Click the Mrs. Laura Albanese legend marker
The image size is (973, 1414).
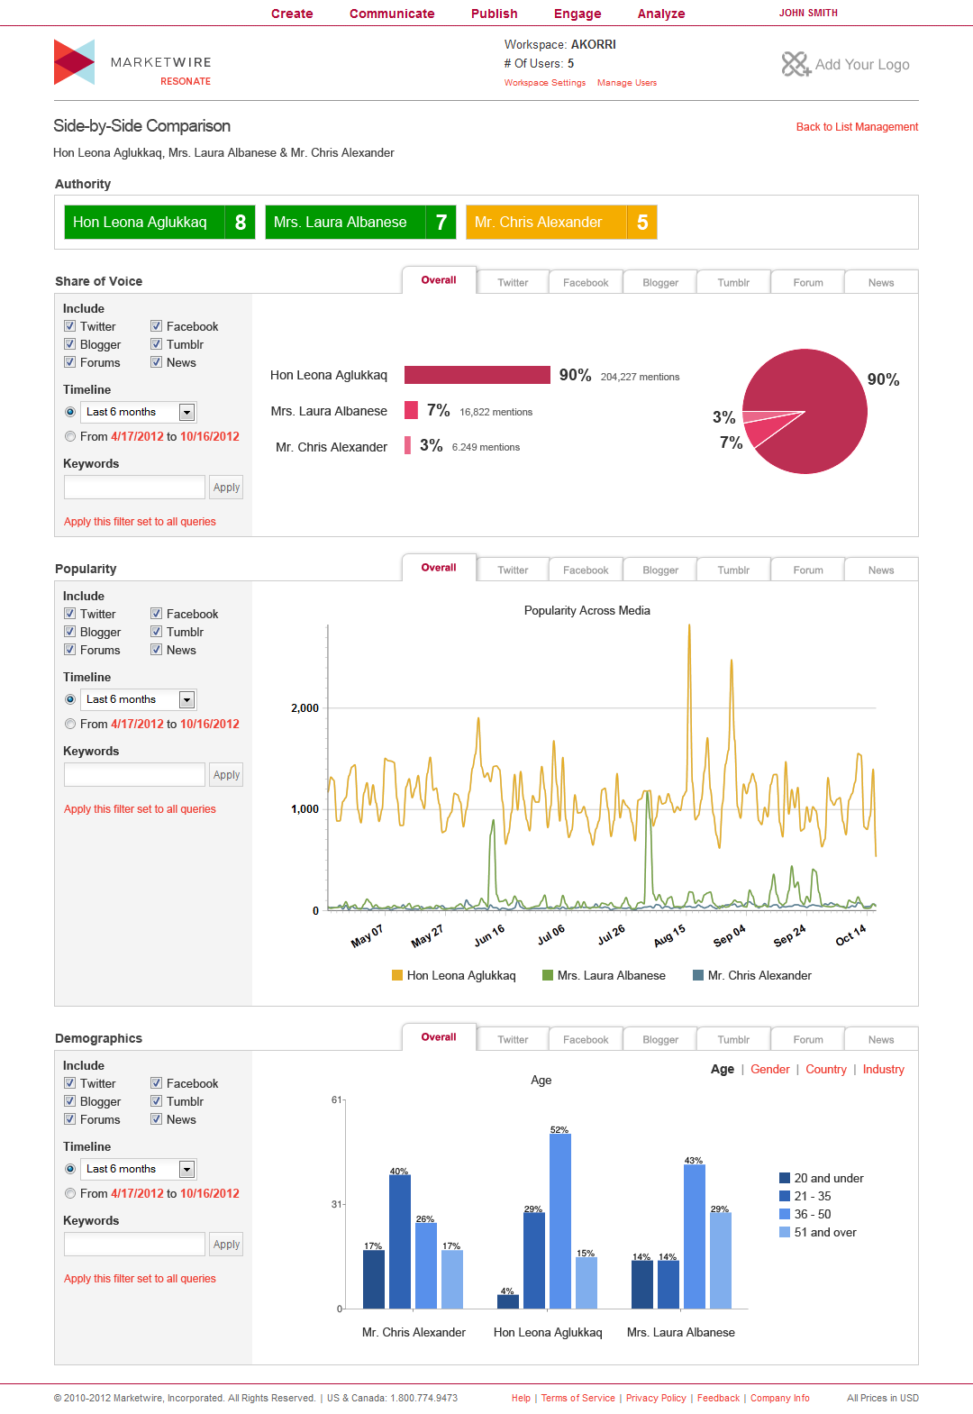pos(547,975)
